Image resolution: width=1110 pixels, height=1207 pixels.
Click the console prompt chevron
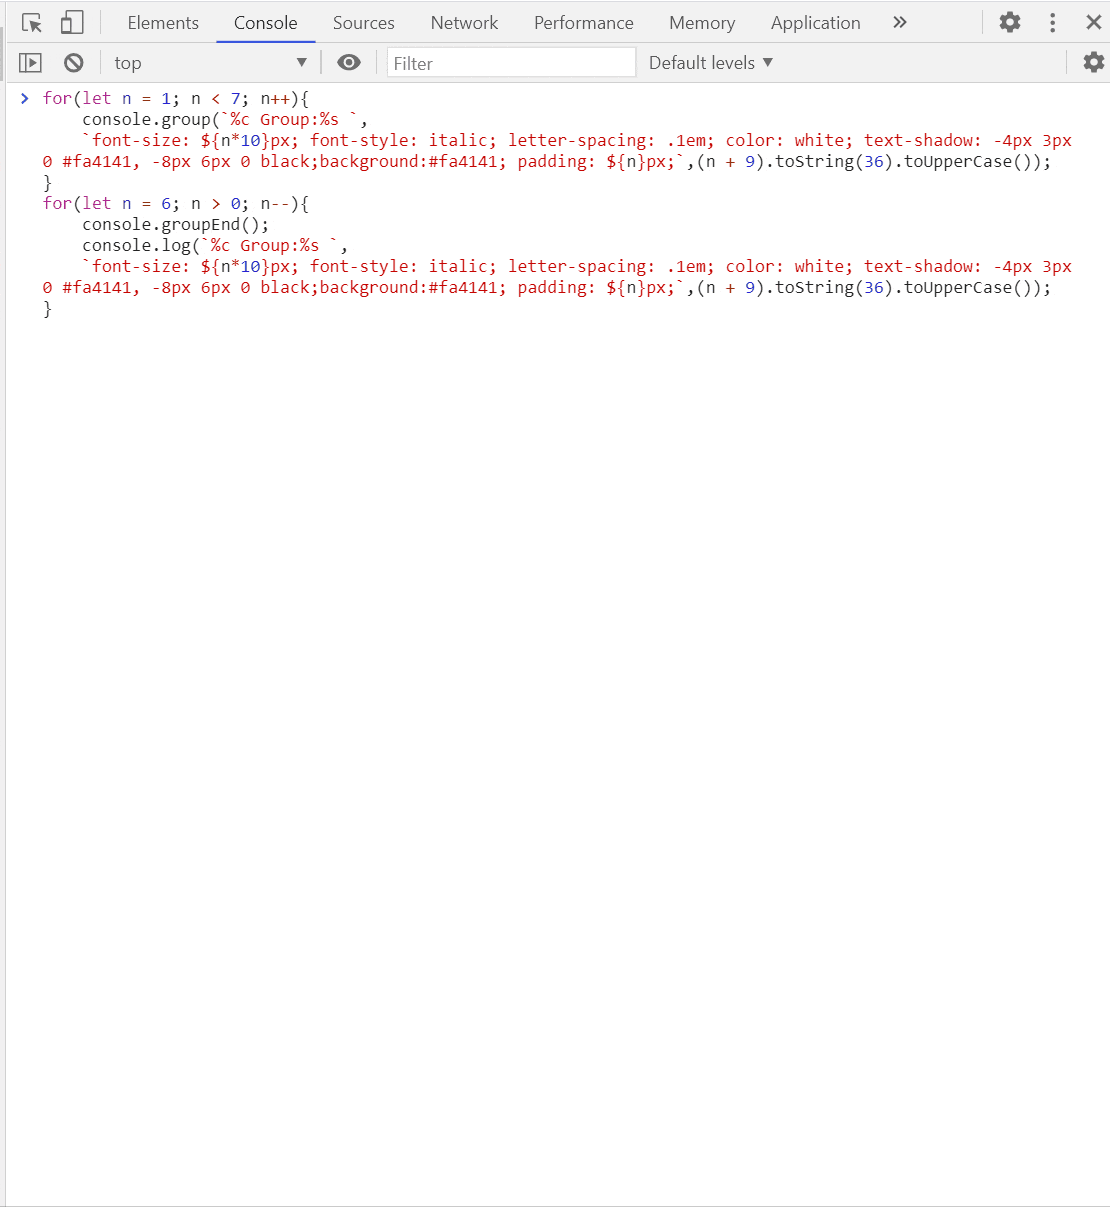click(25, 98)
